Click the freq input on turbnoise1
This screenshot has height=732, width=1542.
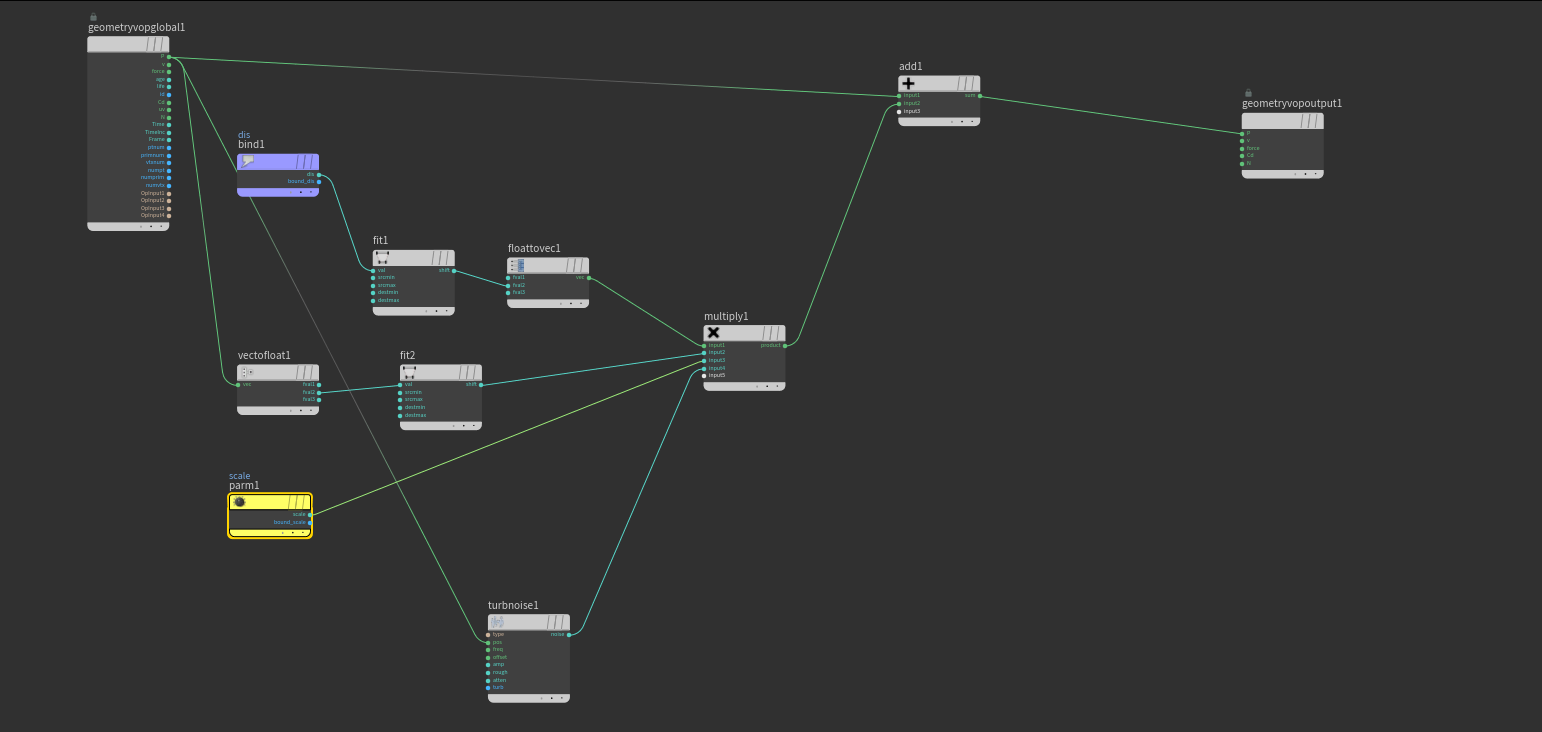[x=488, y=649]
